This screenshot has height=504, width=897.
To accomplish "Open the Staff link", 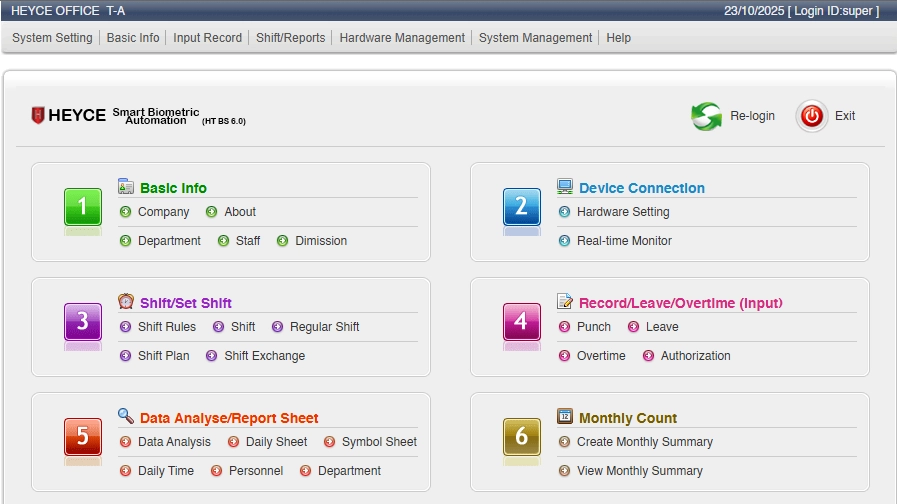I will [248, 241].
